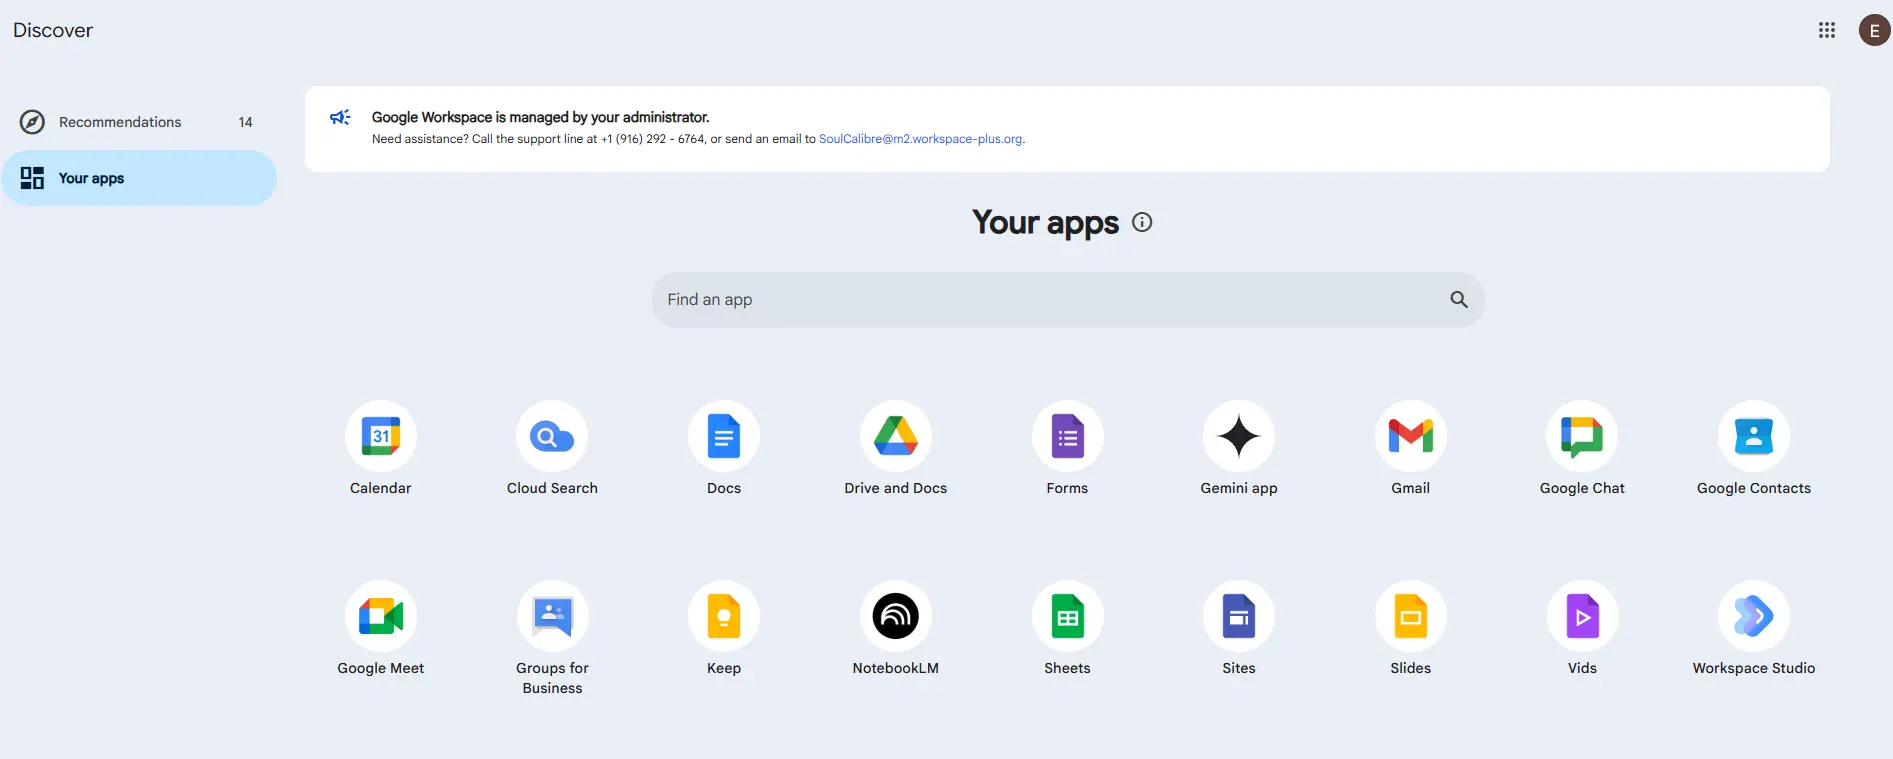Open the Gemini app icon
This screenshot has width=1893, height=759.
click(1239, 436)
